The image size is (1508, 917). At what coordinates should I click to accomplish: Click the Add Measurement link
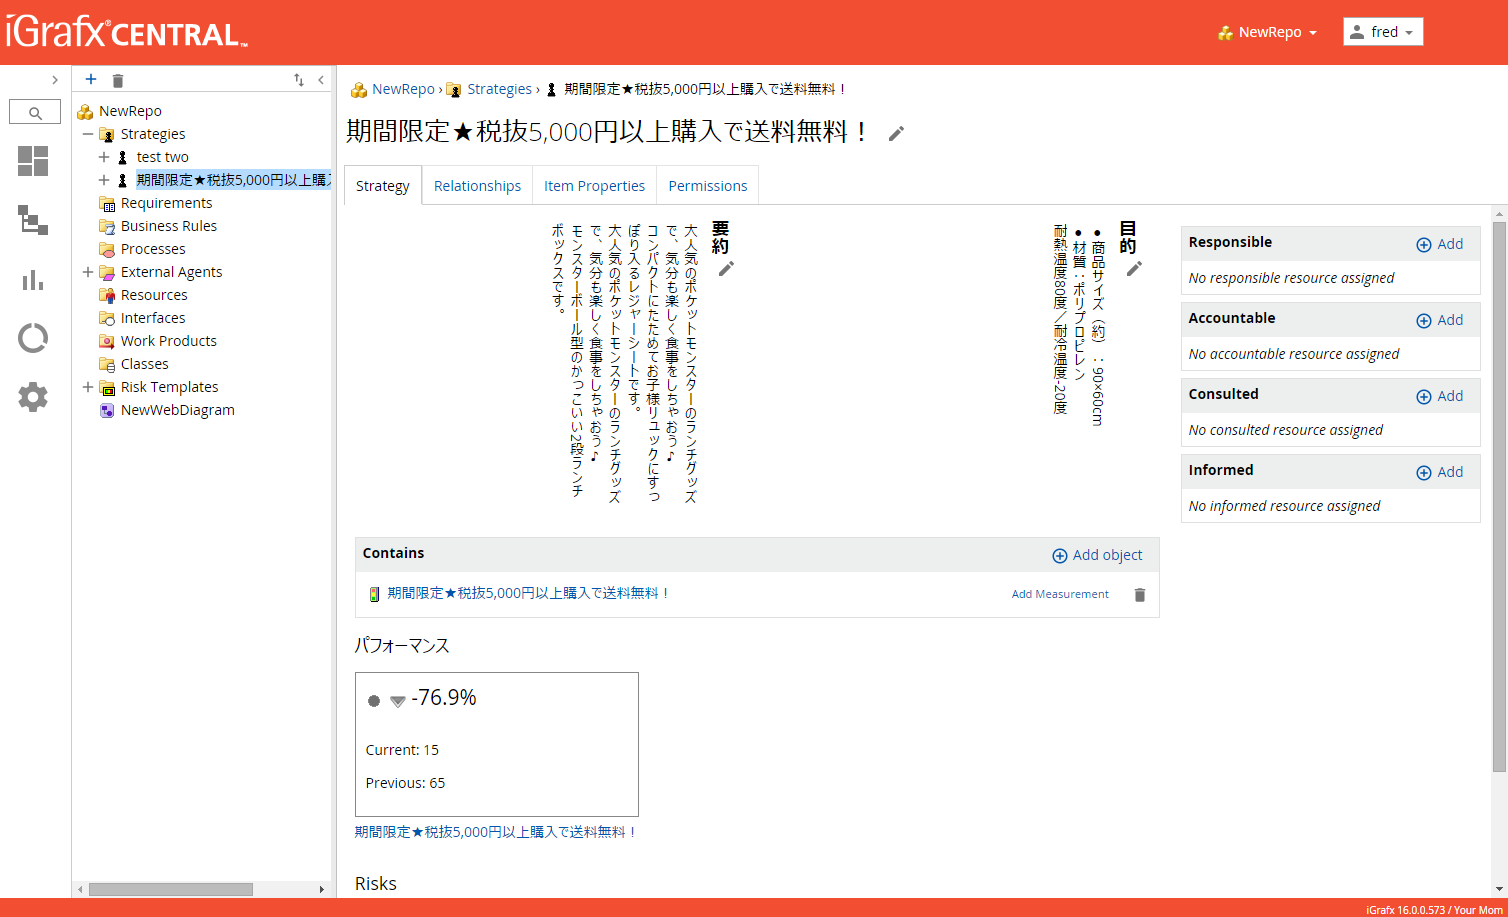[x=1059, y=593]
